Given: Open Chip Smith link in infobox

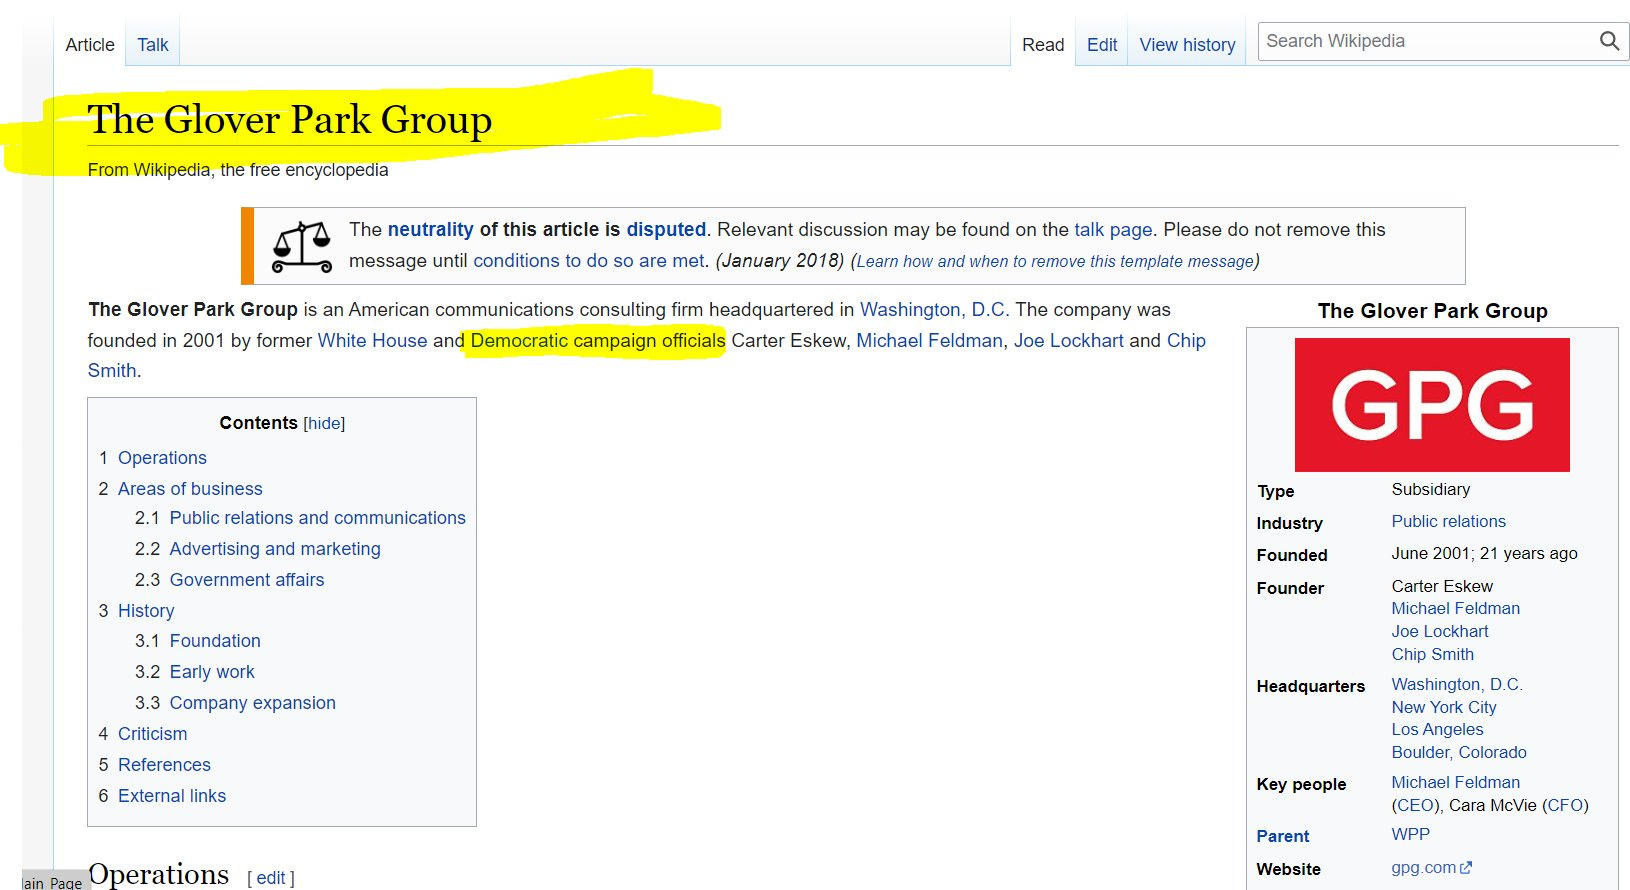Looking at the screenshot, I should [x=1432, y=654].
